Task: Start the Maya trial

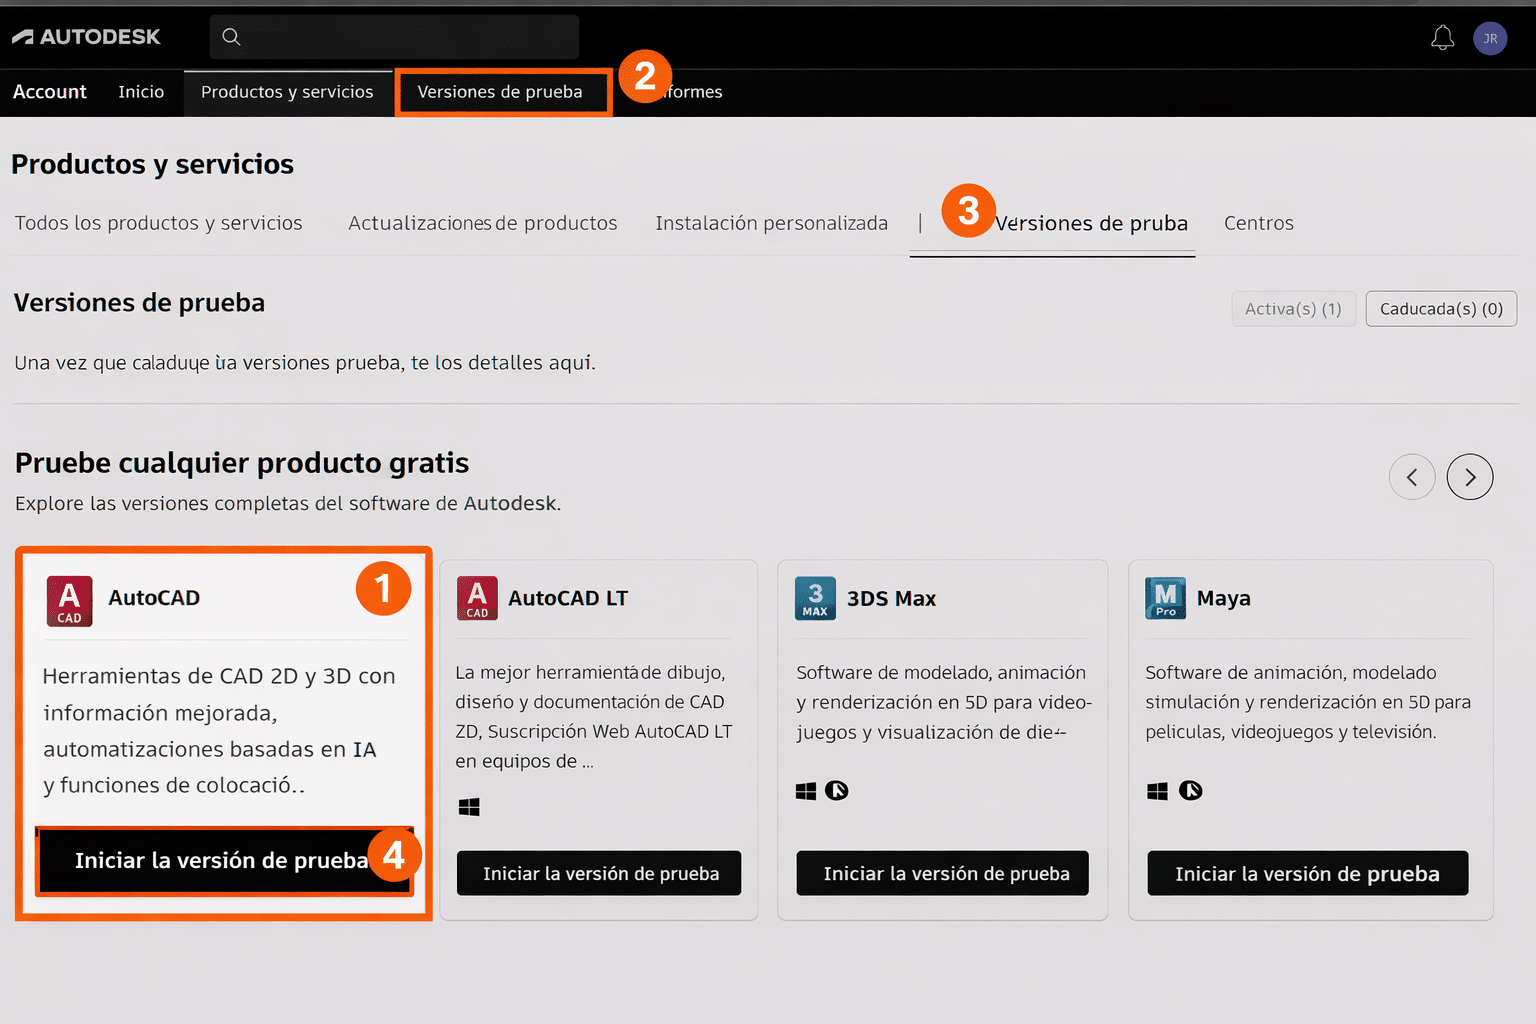Action: pyautogui.click(x=1308, y=873)
